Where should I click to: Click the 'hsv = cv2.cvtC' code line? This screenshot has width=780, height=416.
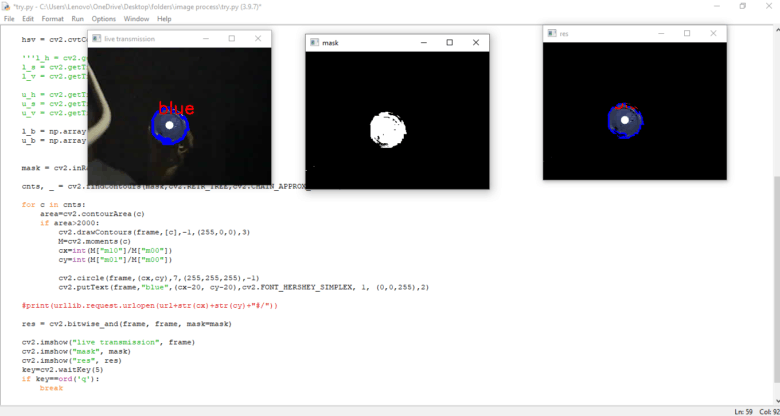[55, 39]
